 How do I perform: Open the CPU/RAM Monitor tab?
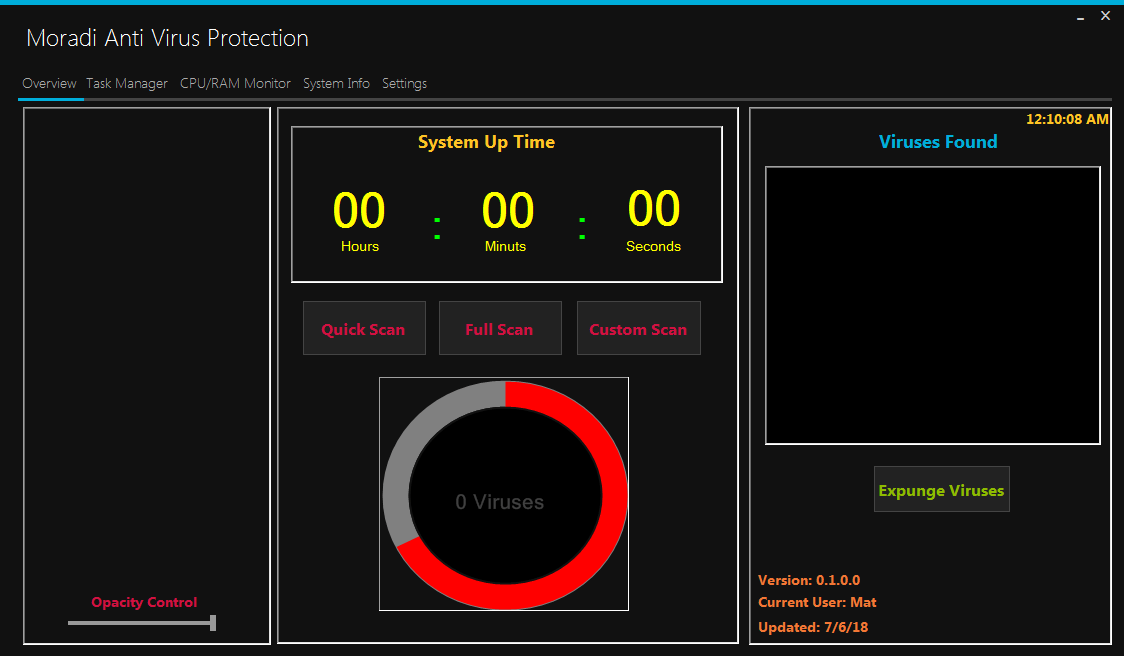tap(235, 83)
